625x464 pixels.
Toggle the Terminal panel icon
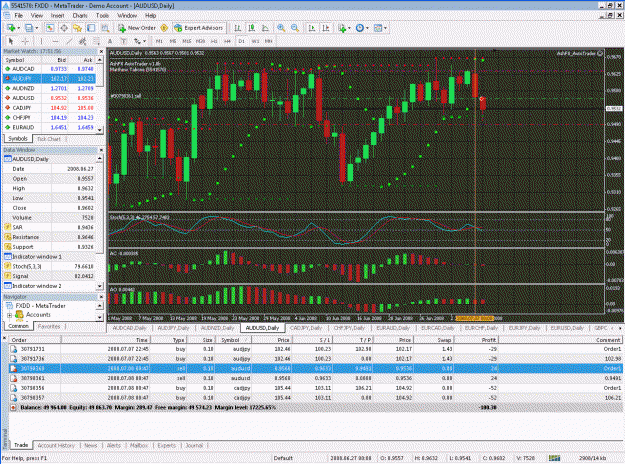click(x=91, y=28)
